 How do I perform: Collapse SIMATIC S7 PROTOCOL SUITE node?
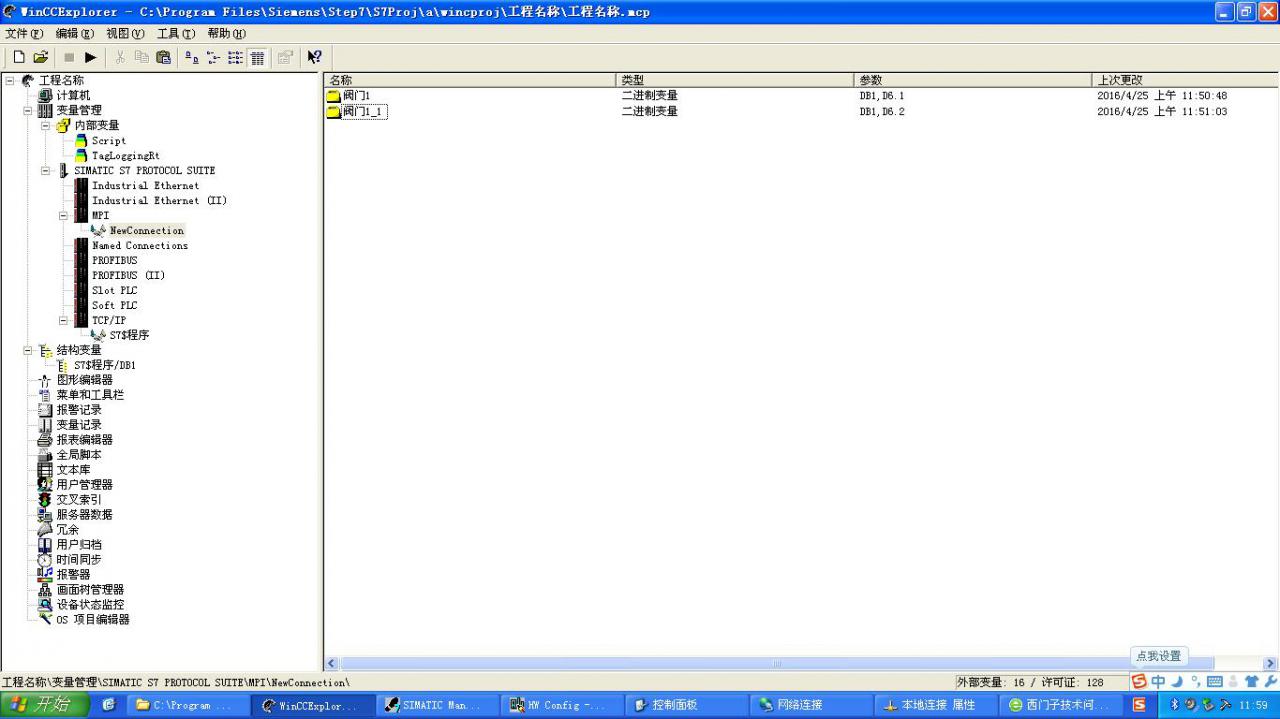click(46, 170)
